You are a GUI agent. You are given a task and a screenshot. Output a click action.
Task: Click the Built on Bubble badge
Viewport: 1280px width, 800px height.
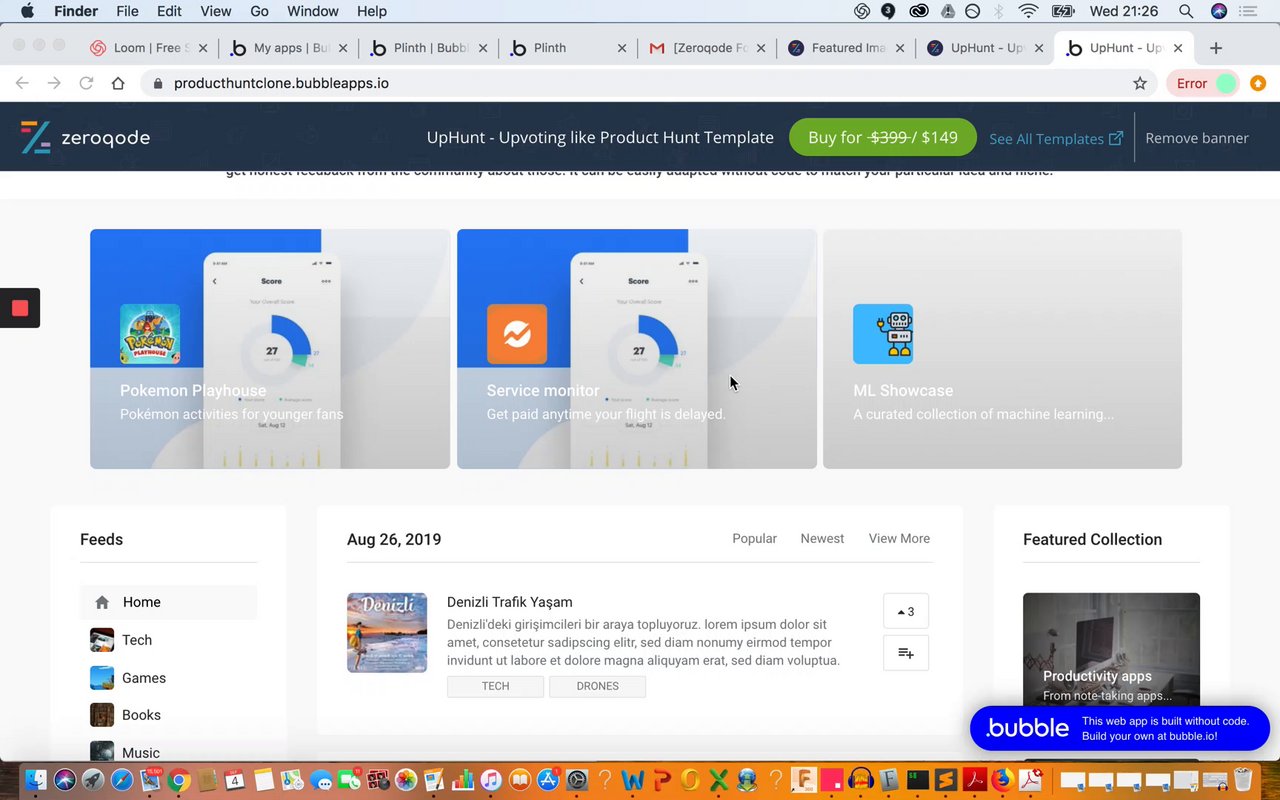[x=1120, y=728]
